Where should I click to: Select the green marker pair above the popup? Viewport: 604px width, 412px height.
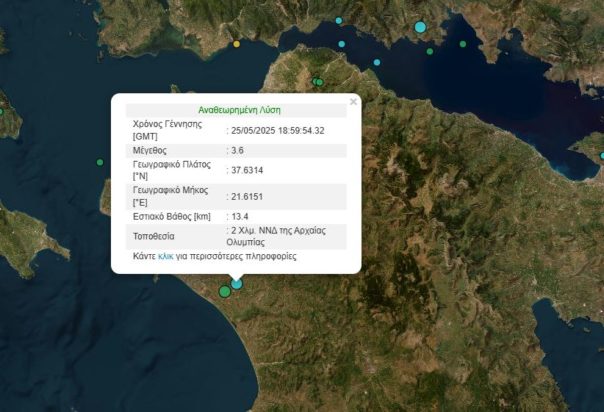[x=317, y=81]
